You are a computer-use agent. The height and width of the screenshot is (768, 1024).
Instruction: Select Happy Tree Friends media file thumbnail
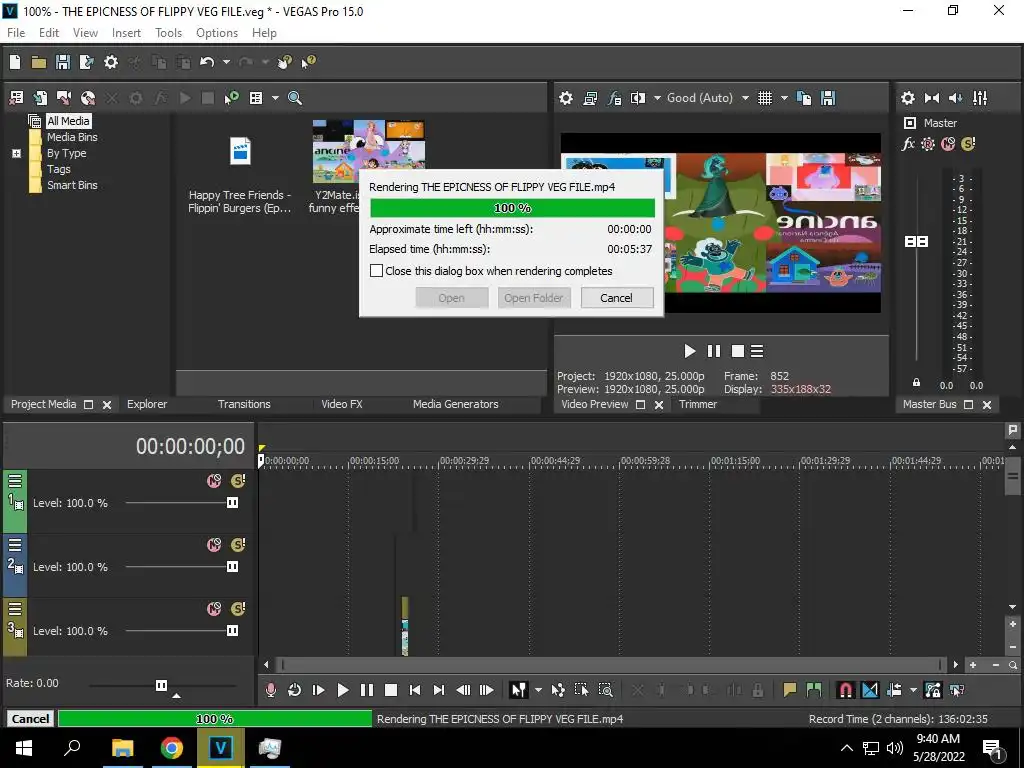click(240, 152)
